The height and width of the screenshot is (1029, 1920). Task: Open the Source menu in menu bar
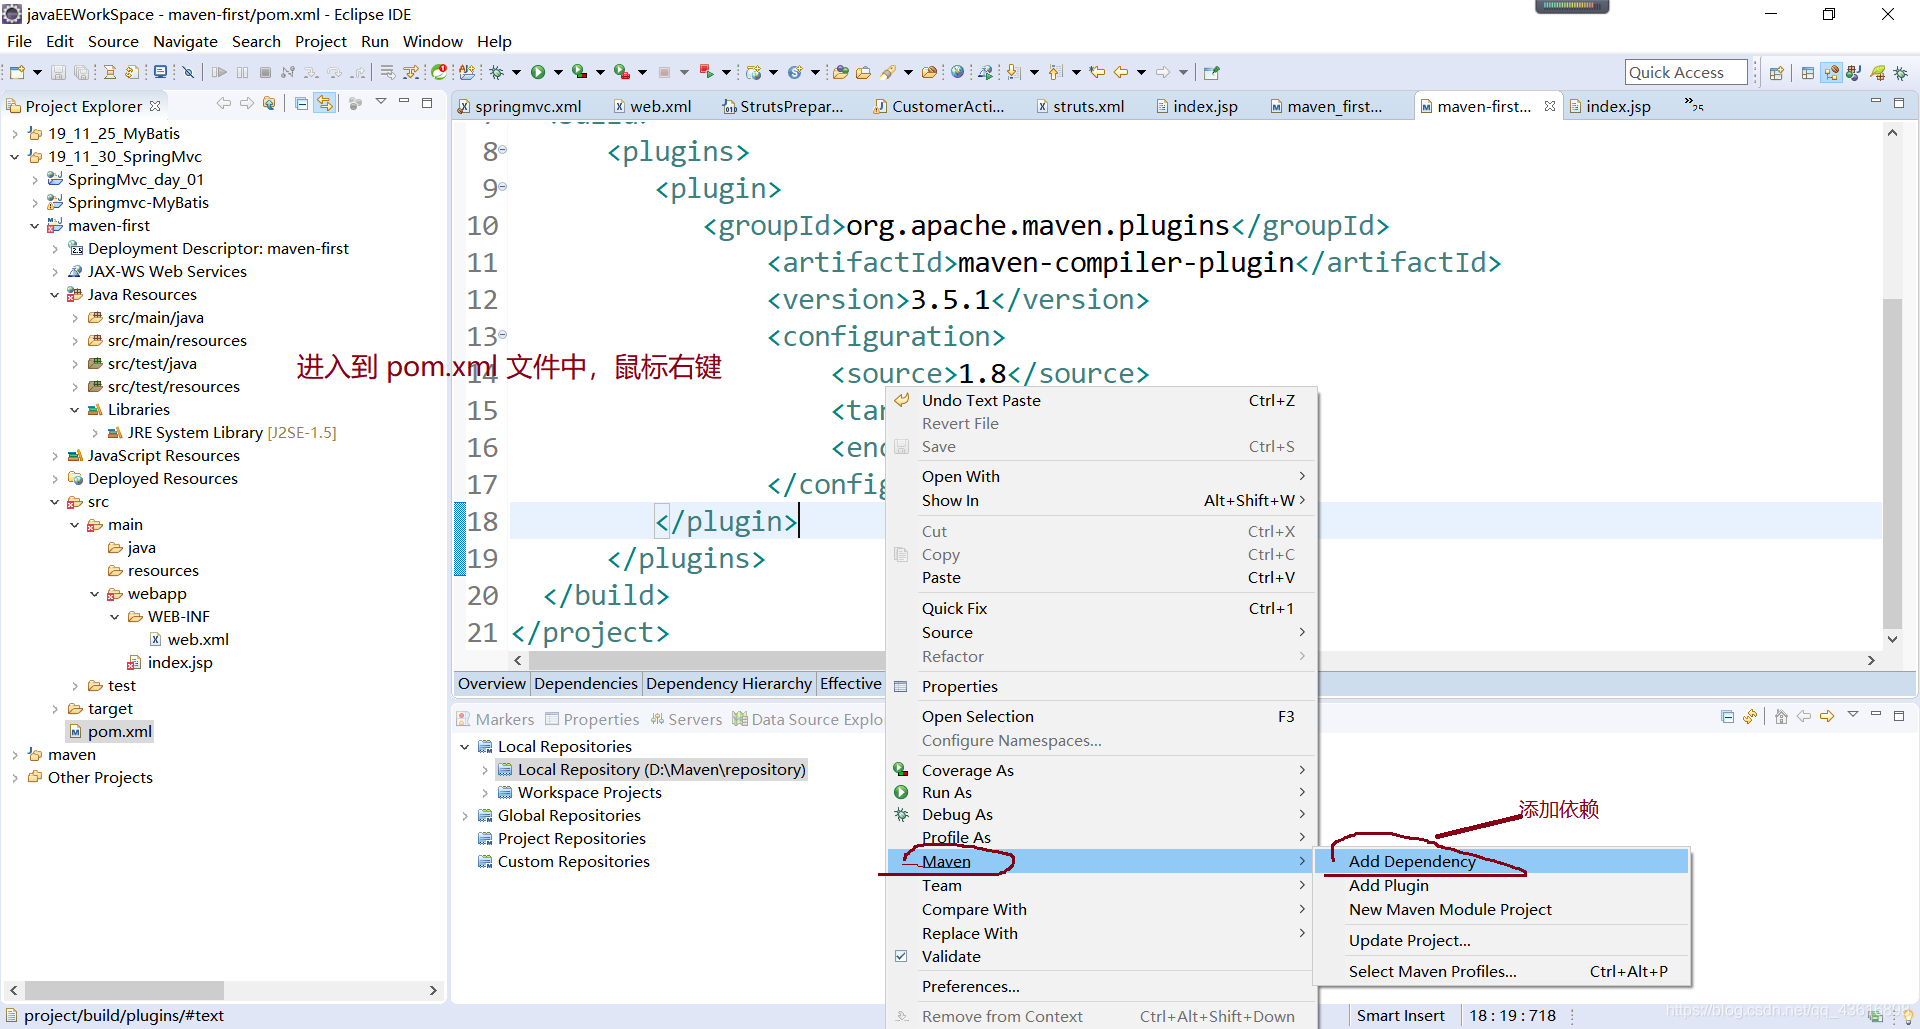point(113,42)
